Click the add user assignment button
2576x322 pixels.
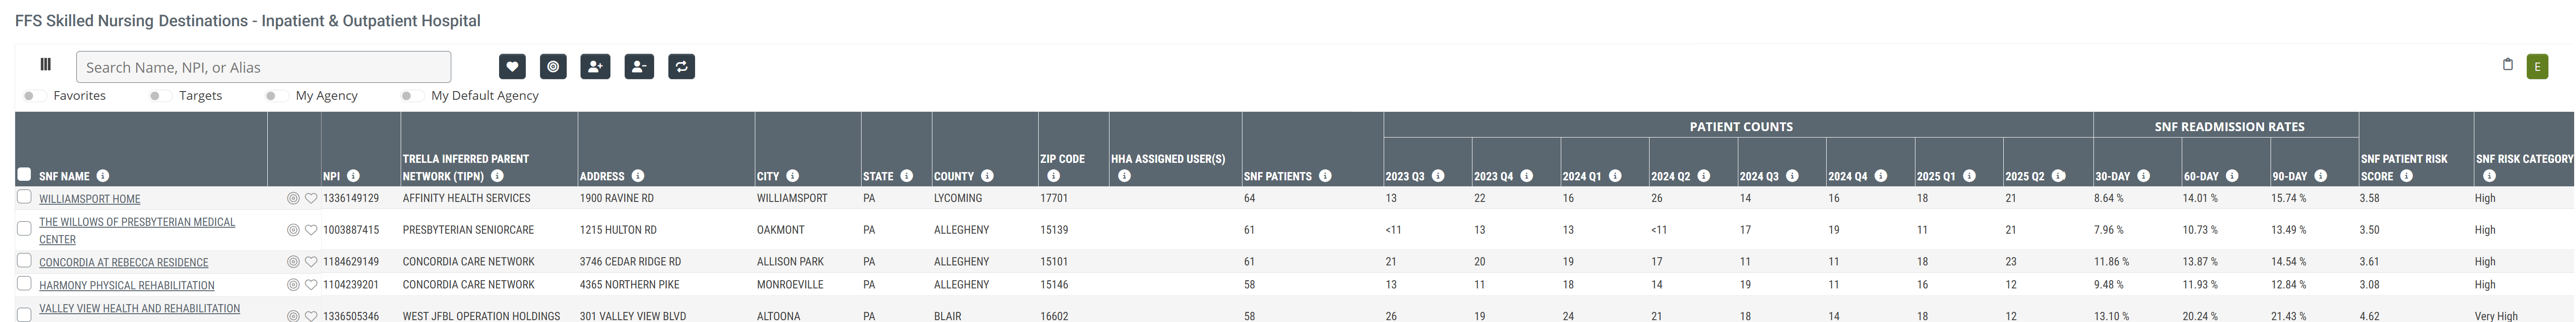(595, 67)
